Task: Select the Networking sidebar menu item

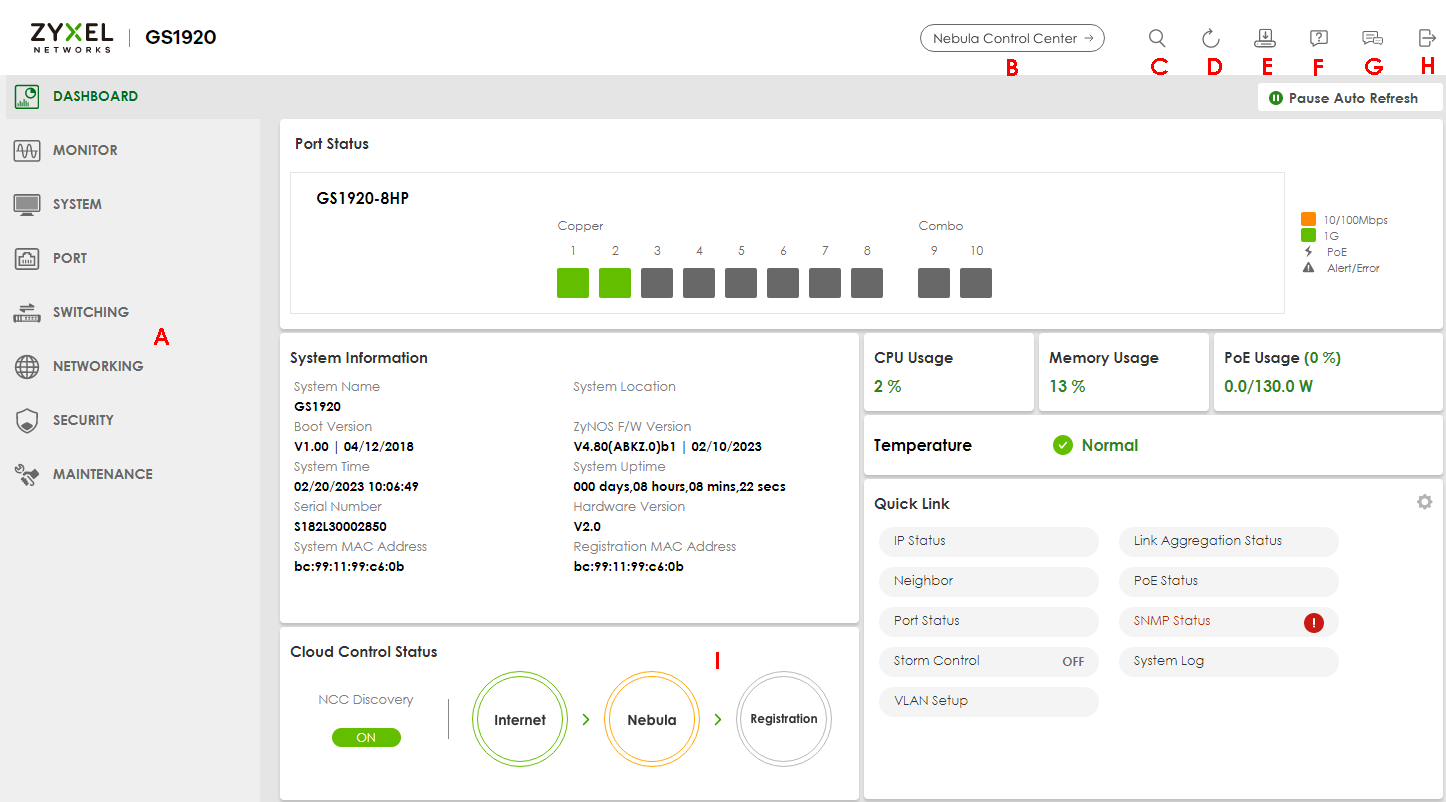Action: click(97, 366)
